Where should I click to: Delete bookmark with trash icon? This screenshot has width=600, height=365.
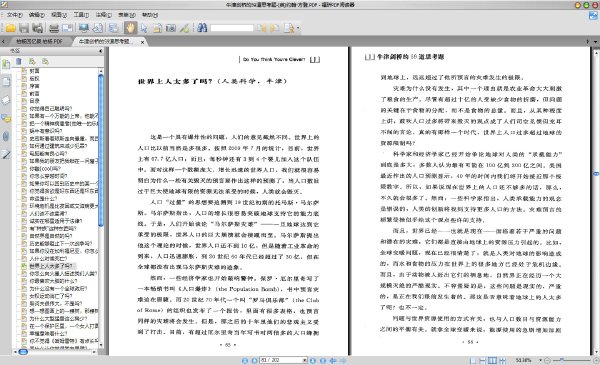[19, 61]
